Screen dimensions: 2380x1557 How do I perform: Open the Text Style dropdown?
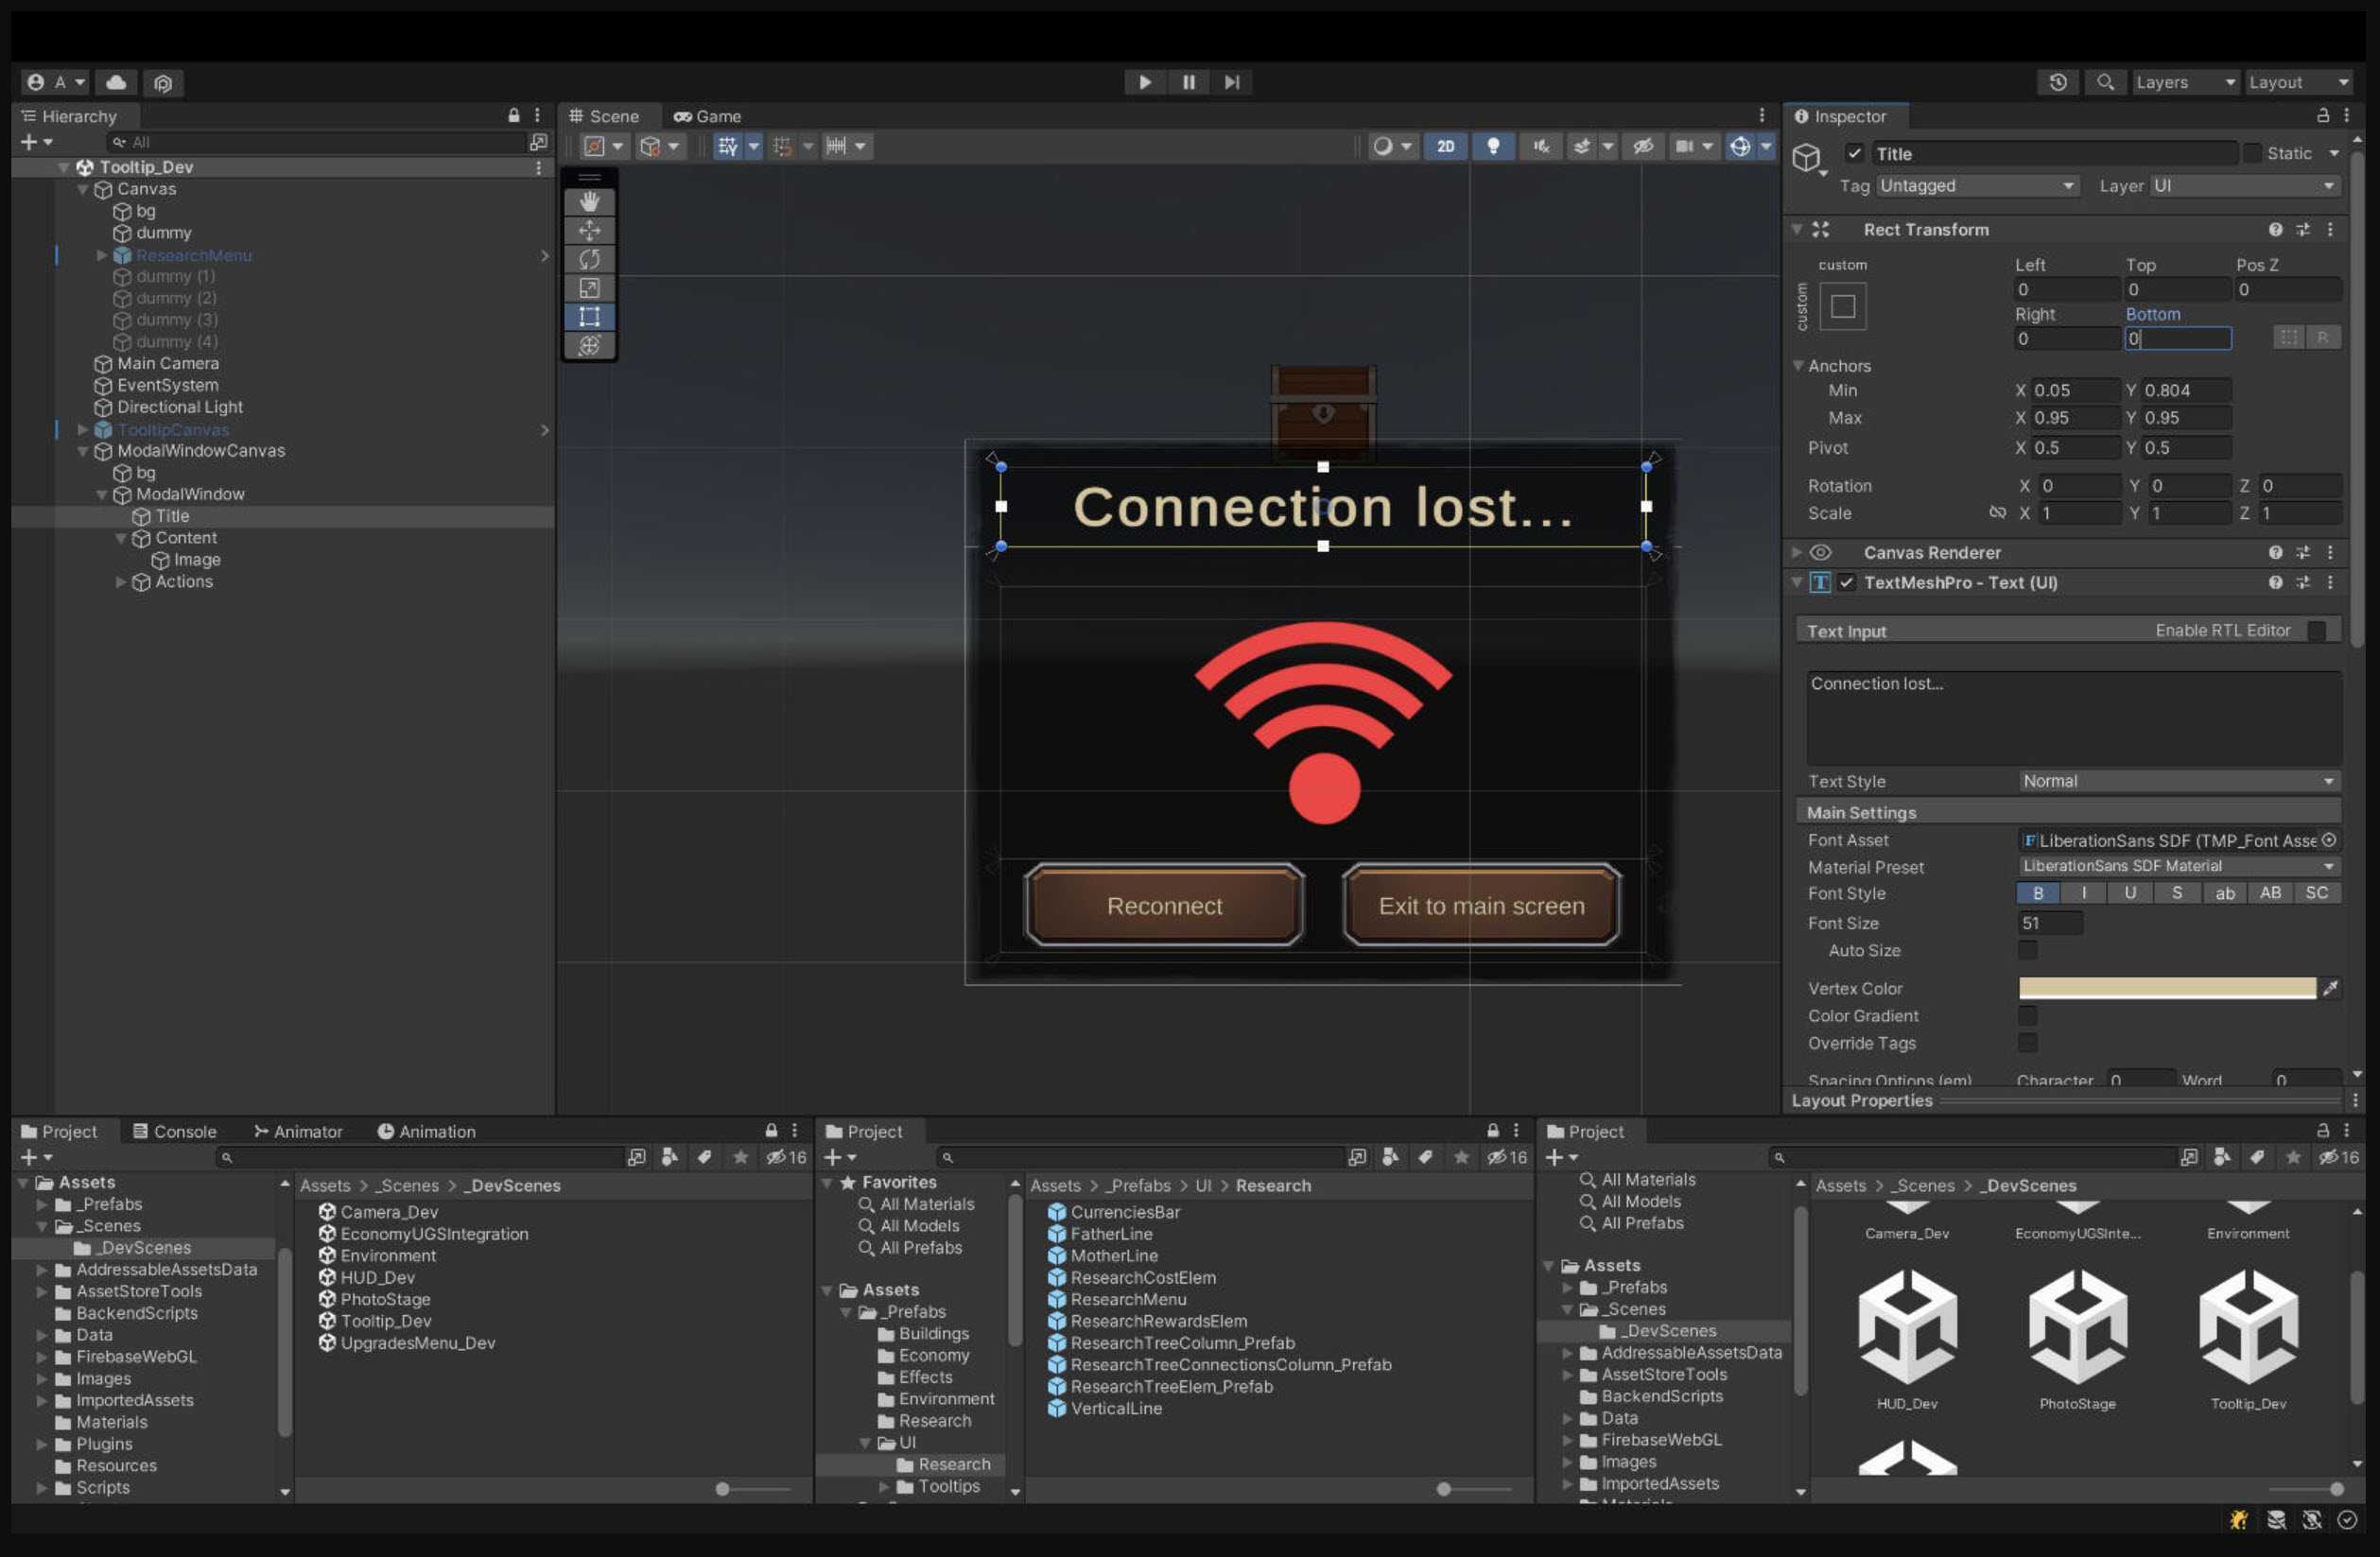pos(2179,781)
